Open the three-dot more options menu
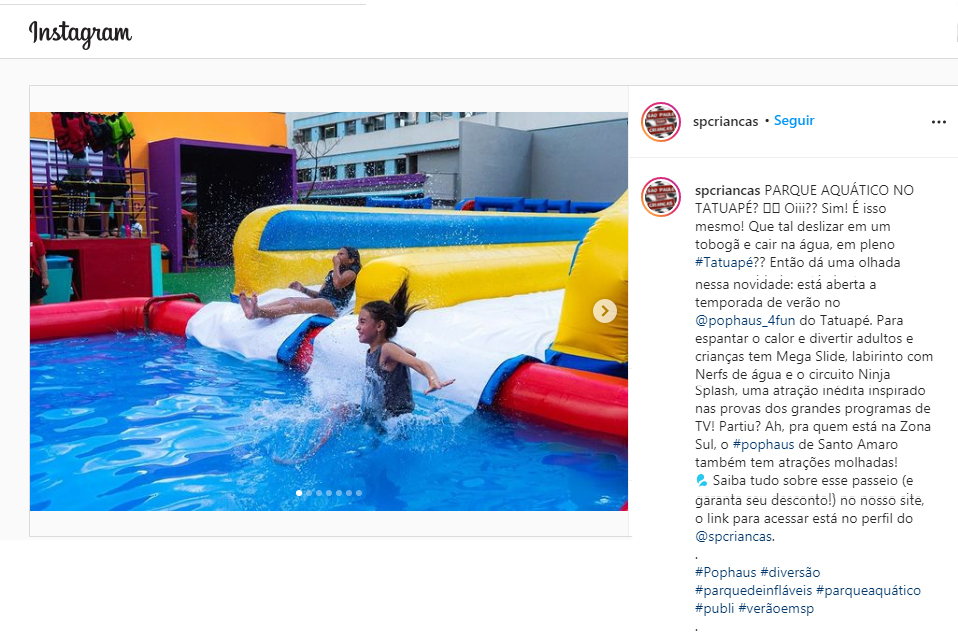The image size is (958, 634). pos(938,122)
